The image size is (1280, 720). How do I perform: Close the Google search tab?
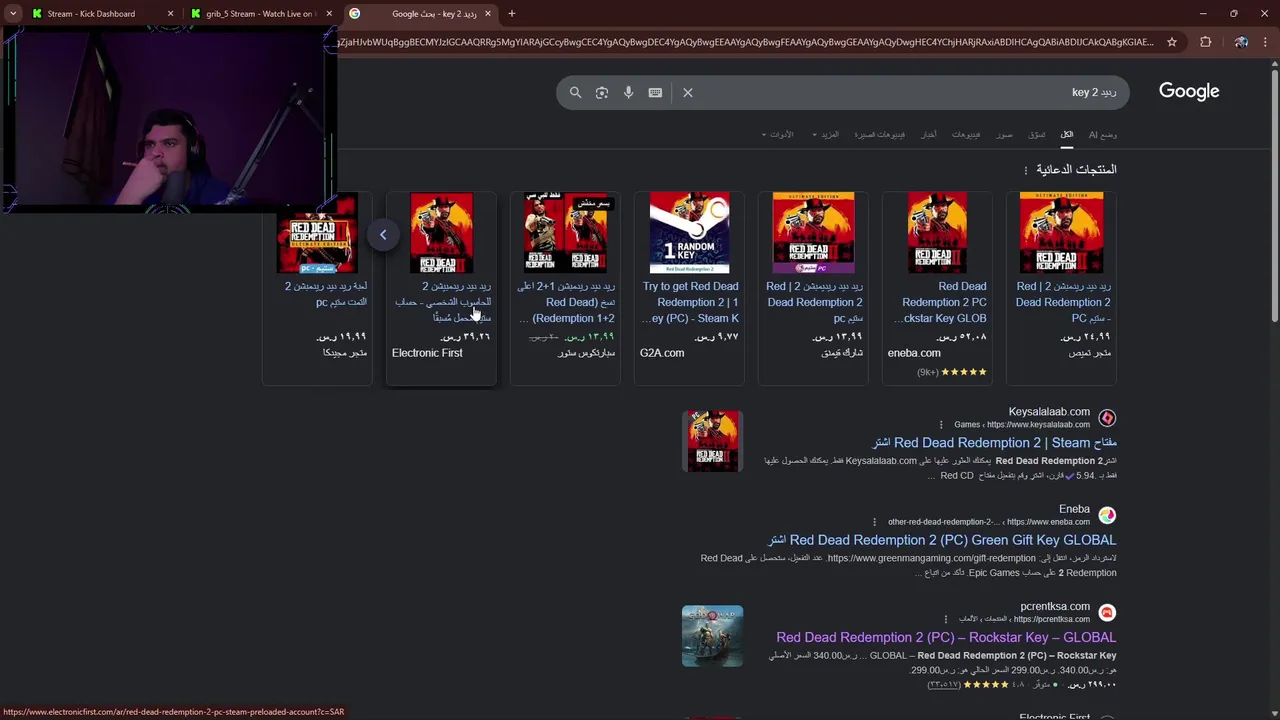click(488, 14)
